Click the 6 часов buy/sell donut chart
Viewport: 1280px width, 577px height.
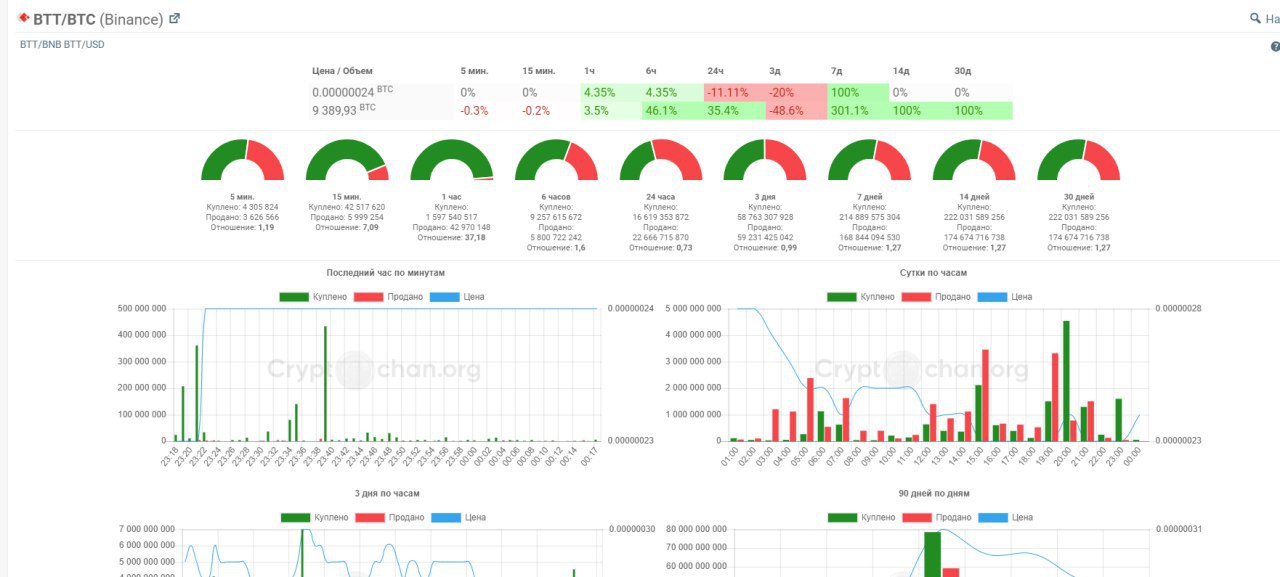point(557,160)
